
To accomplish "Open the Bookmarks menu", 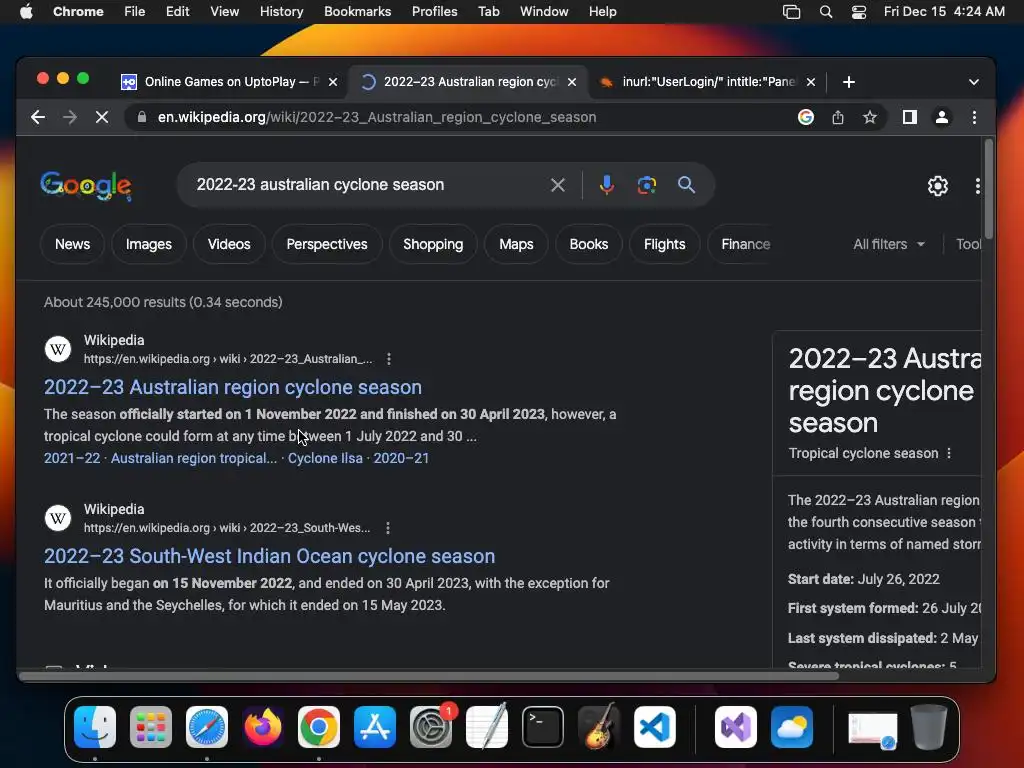I will click(x=357, y=12).
